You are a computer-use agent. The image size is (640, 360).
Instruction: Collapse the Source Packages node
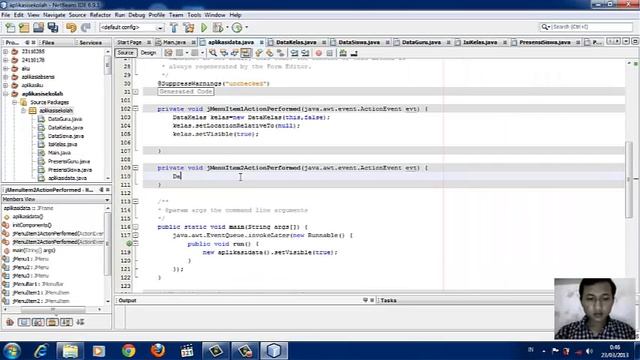click(14, 102)
